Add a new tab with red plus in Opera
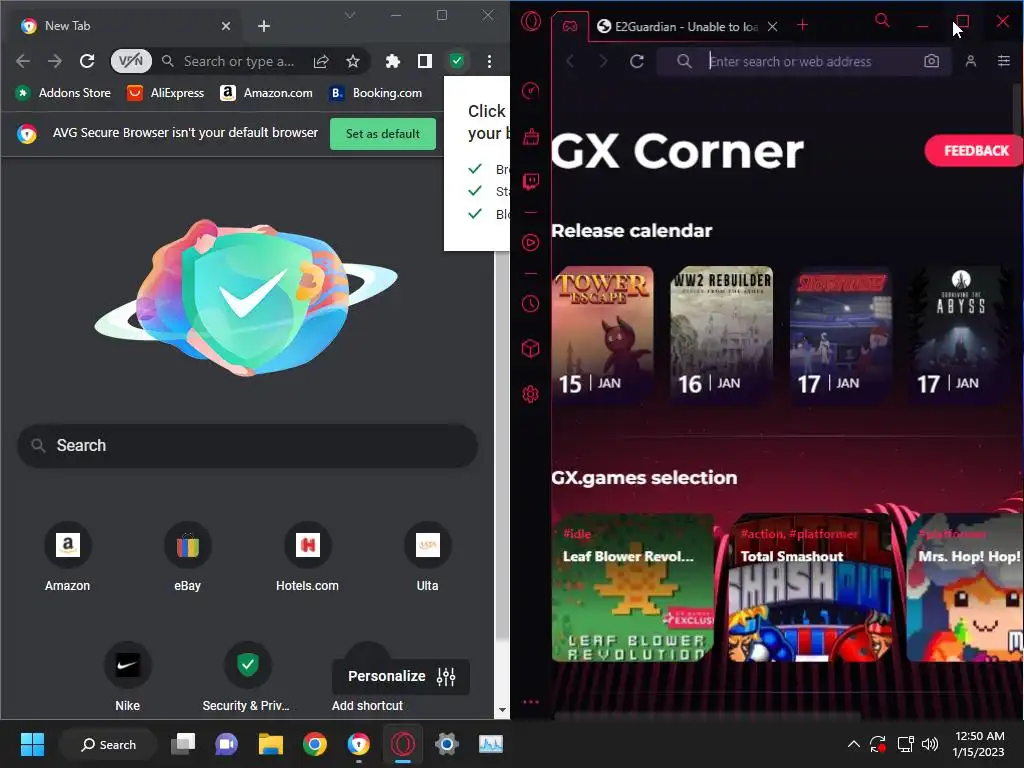The image size is (1024, 768). [x=803, y=25]
